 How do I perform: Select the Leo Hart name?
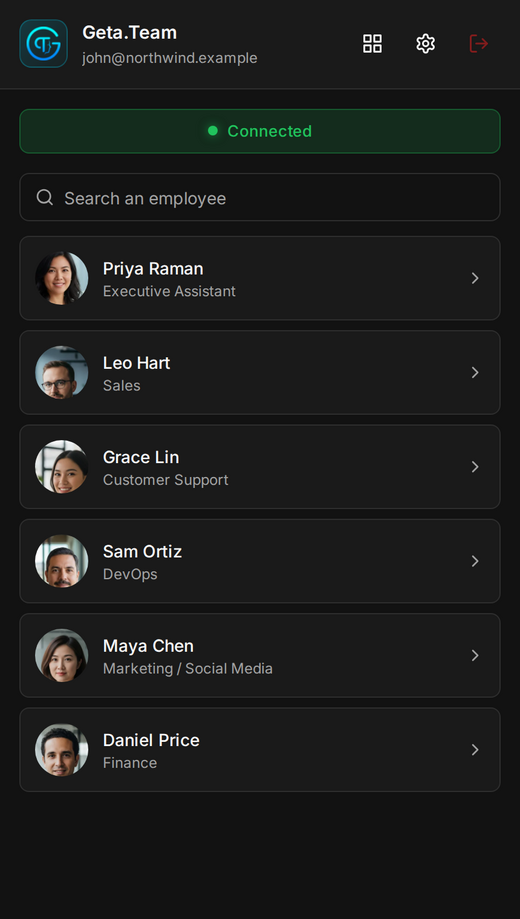tap(137, 363)
